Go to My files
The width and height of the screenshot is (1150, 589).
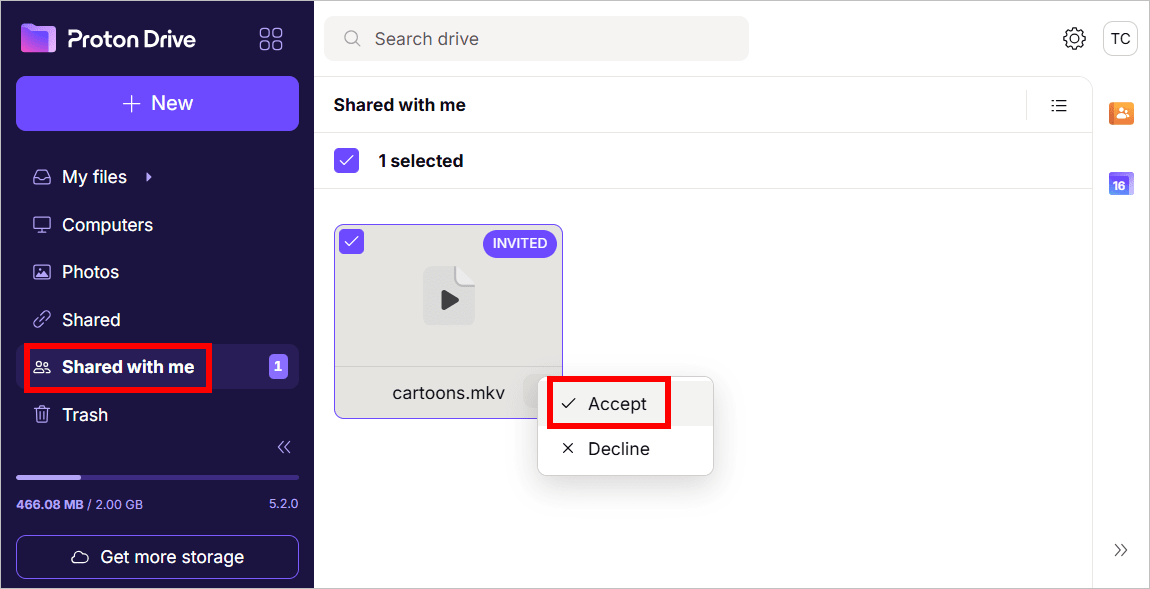click(94, 177)
